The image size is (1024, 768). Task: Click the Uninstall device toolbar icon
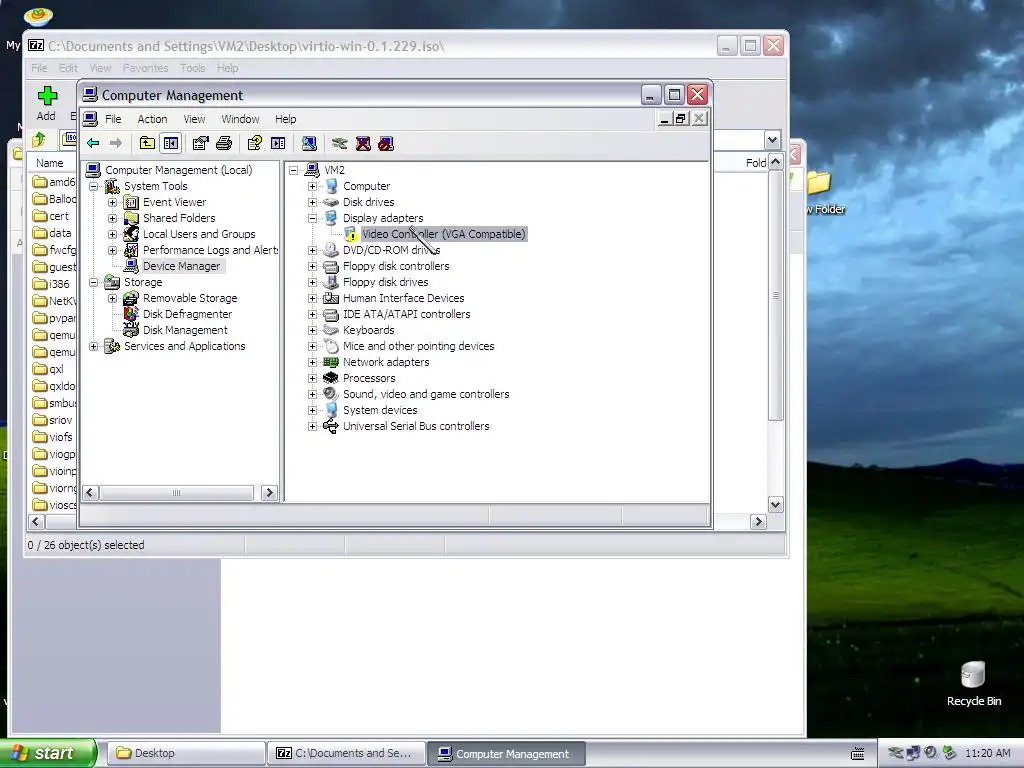click(x=363, y=144)
